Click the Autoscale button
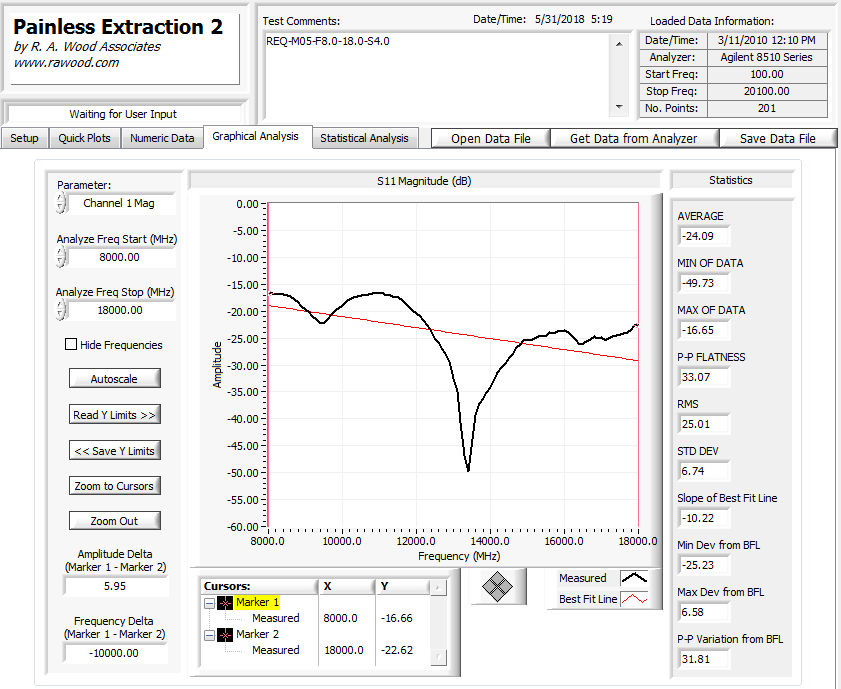The height and width of the screenshot is (689, 841). tap(114, 379)
